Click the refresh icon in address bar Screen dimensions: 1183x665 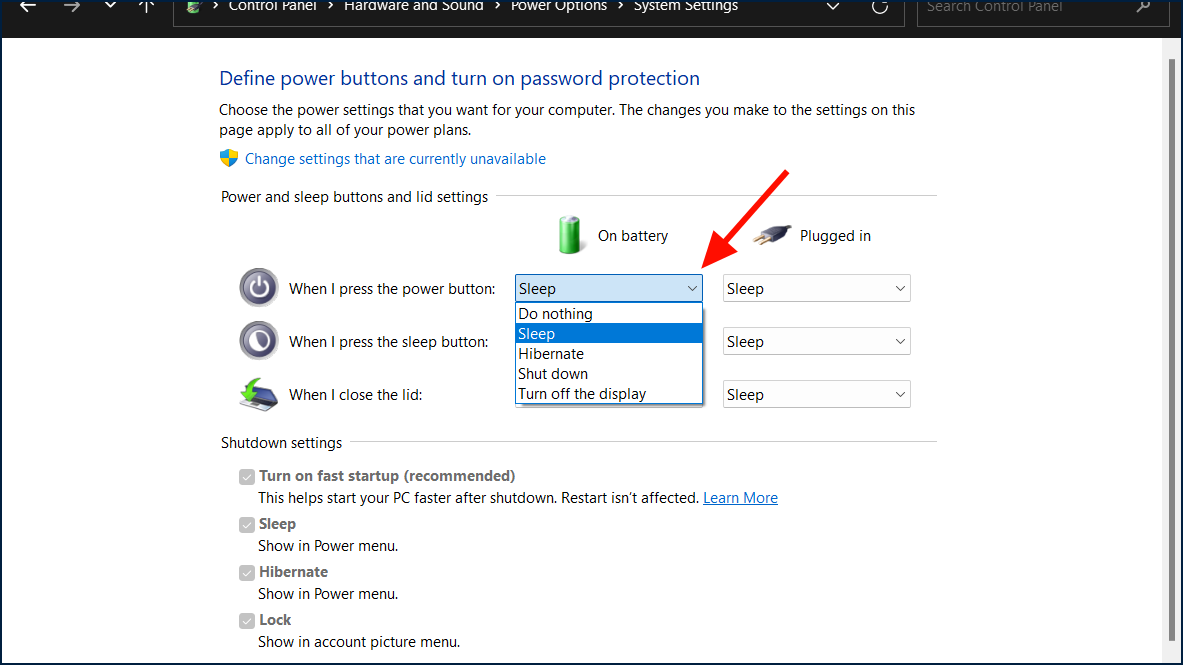point(879,8)
